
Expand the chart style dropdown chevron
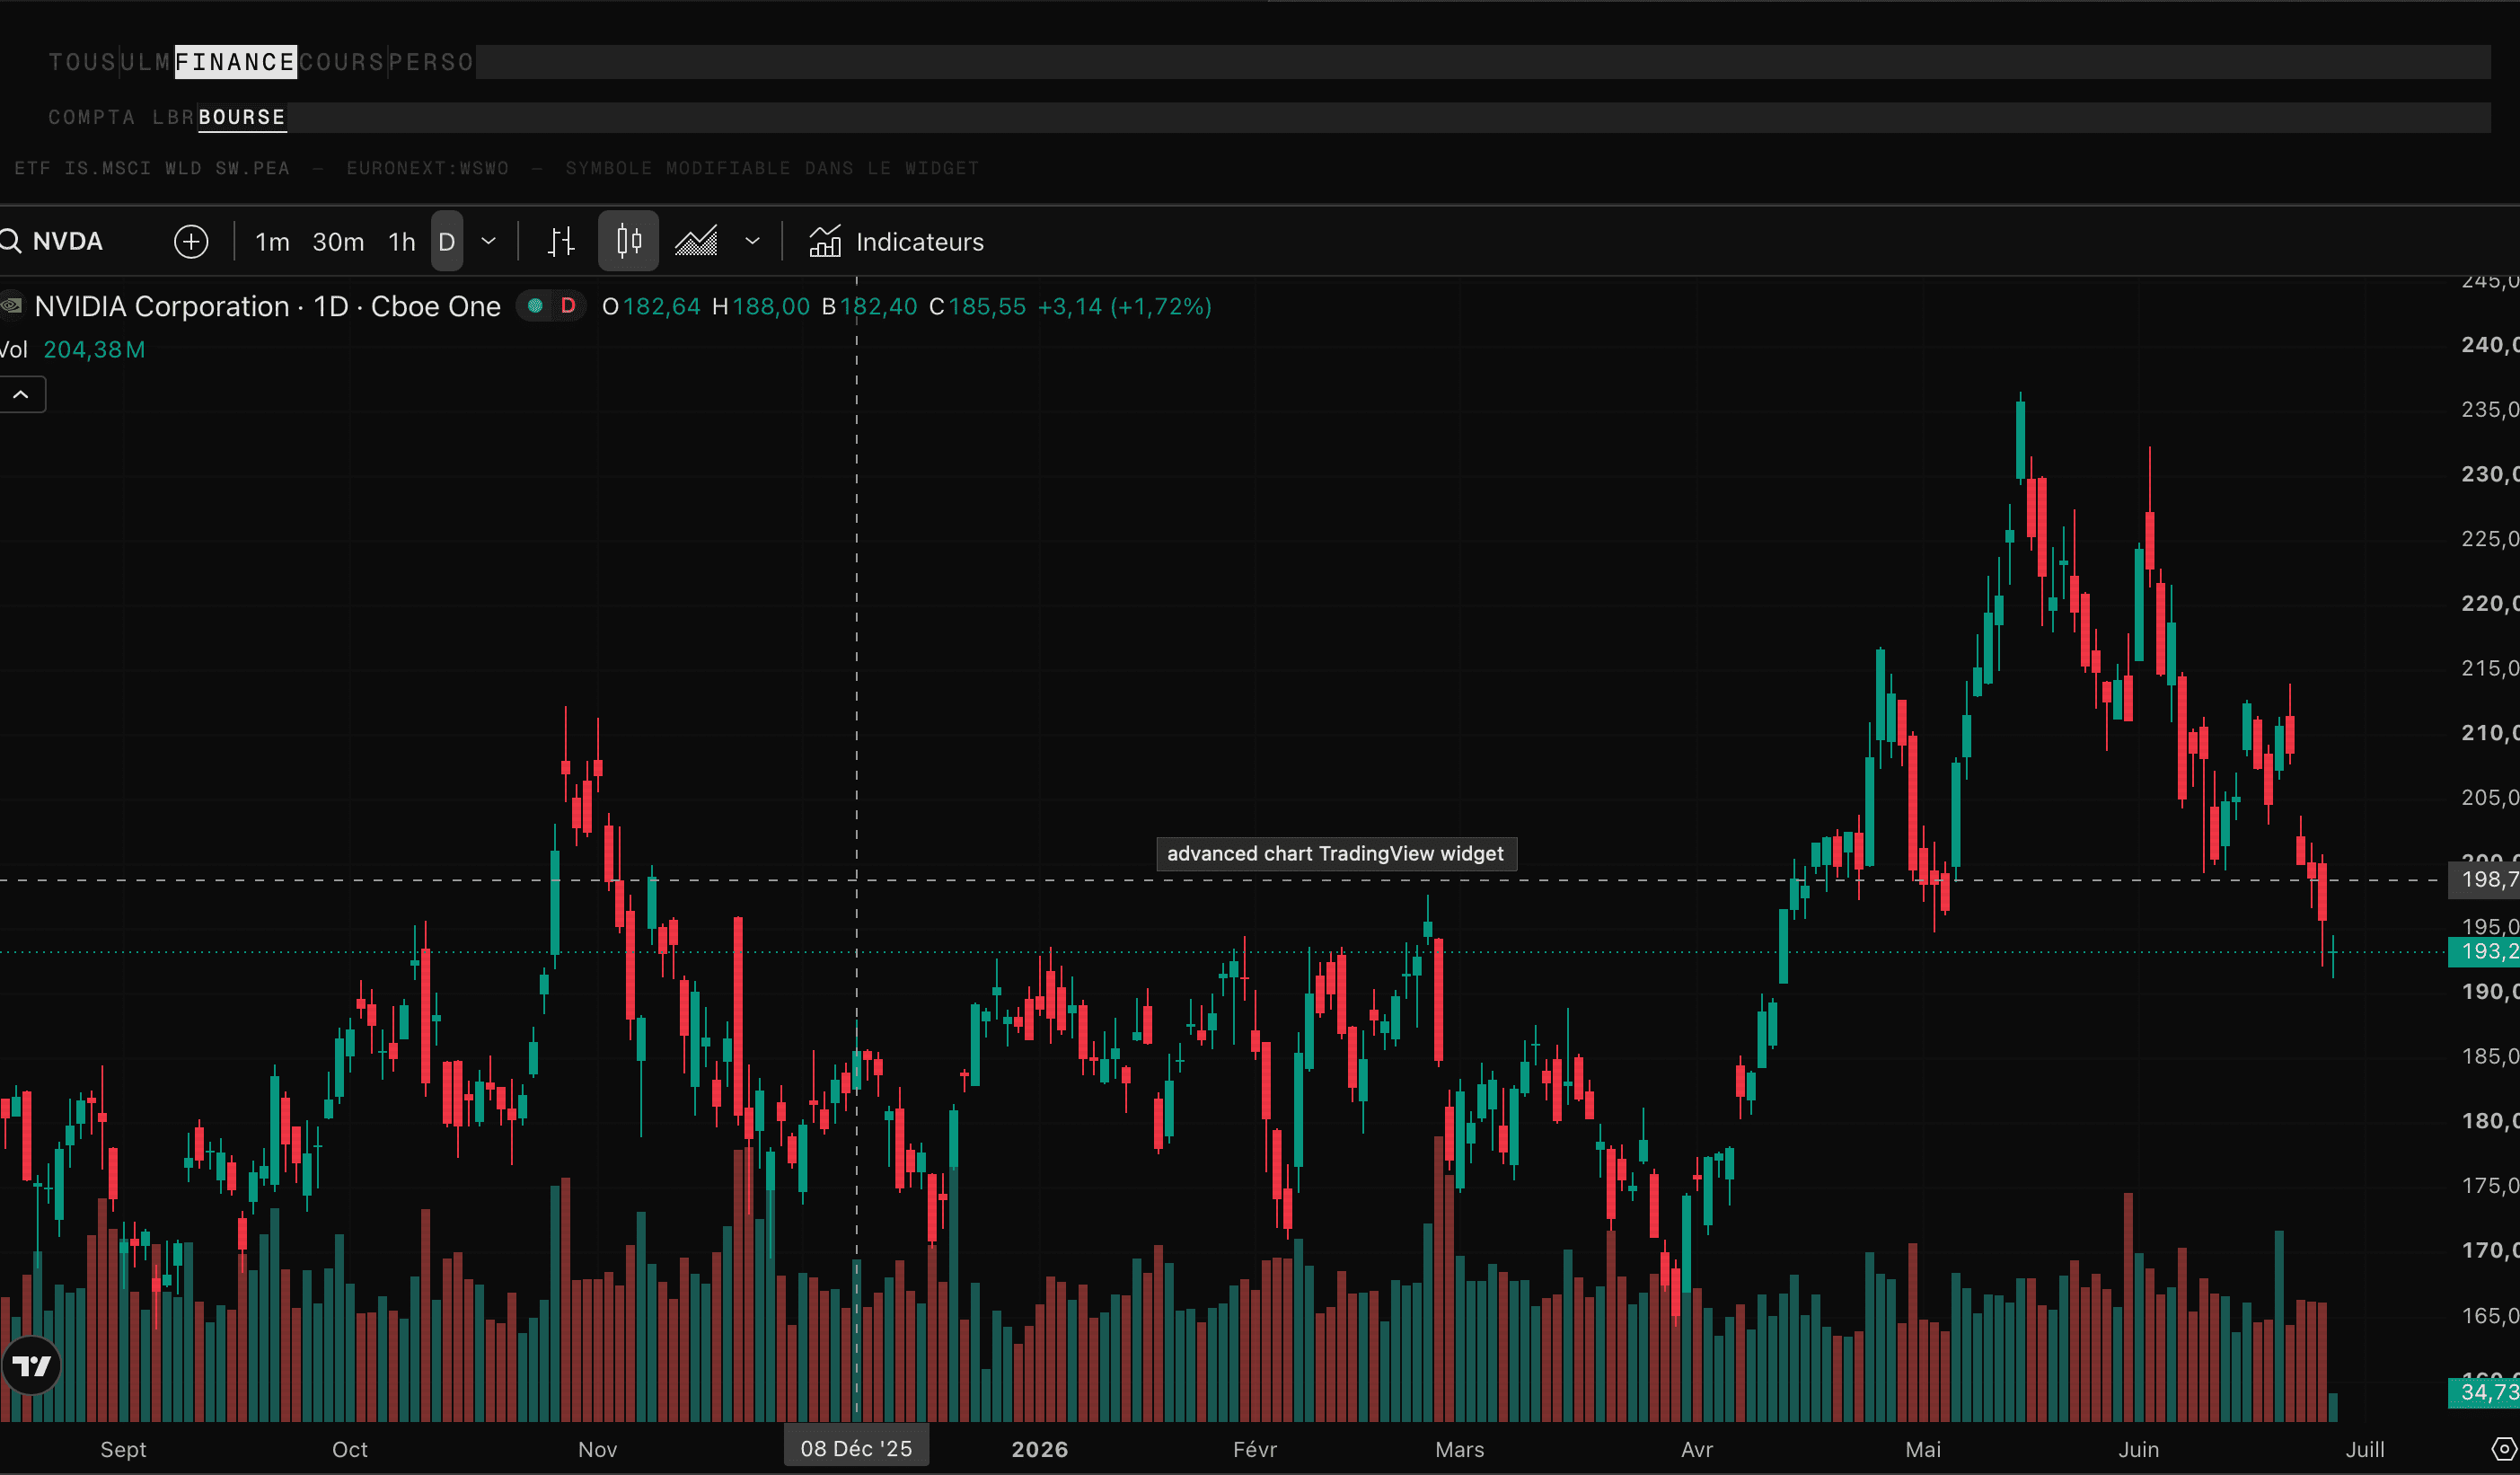752,241
